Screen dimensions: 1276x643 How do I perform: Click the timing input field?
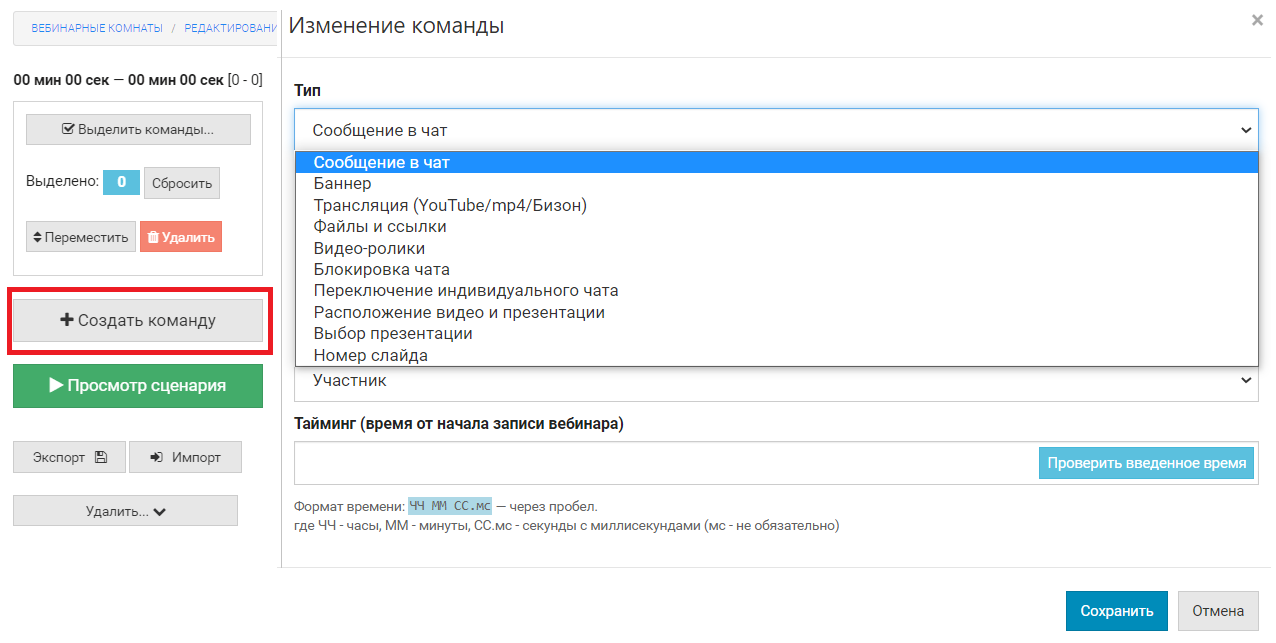click(665, 463)
